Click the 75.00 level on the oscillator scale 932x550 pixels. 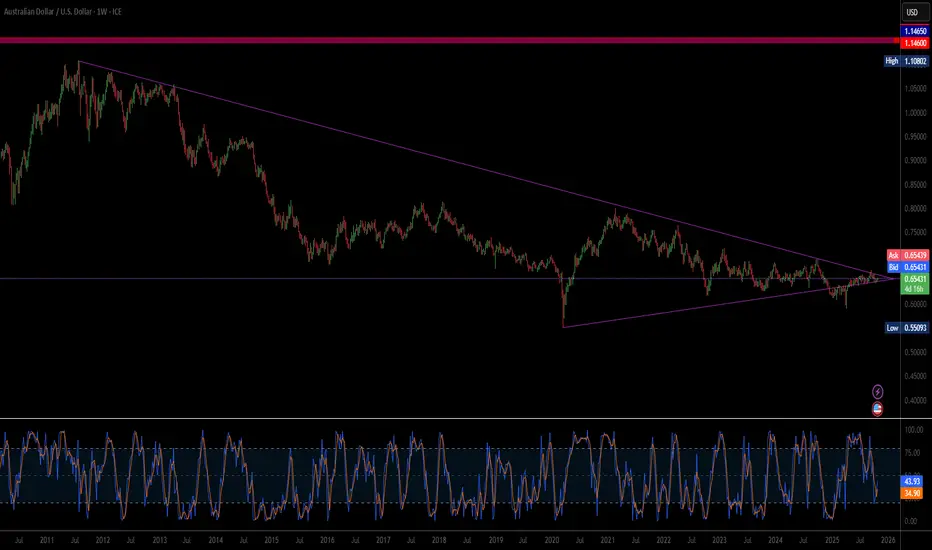click(x=912, y=452)
